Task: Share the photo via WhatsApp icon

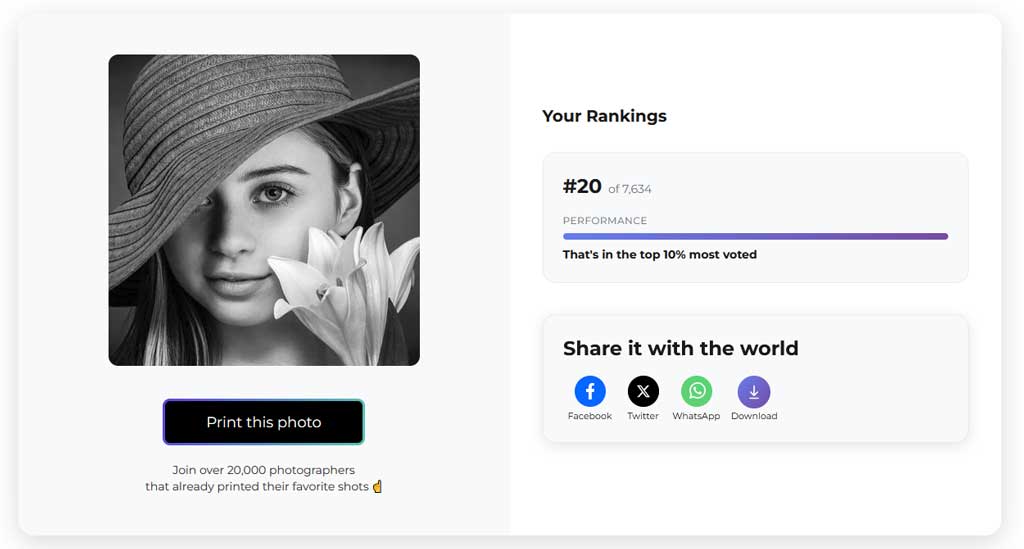Action: [x=697, y=391]
